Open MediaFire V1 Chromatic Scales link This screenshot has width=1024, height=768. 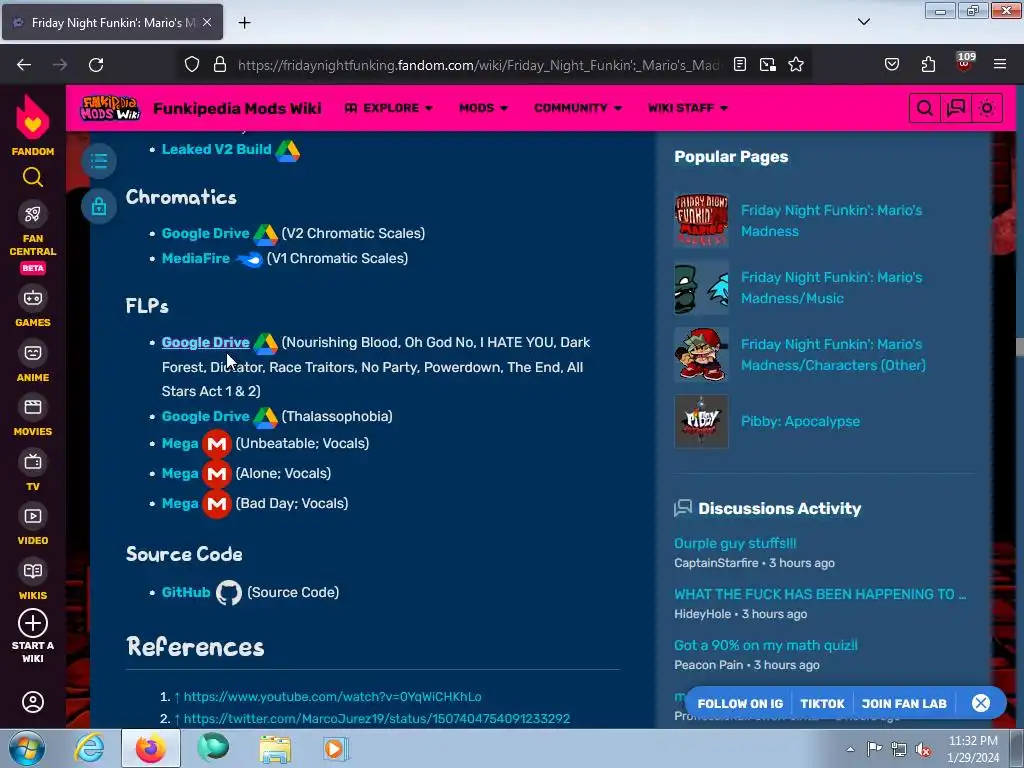click(x=196, y=258)
